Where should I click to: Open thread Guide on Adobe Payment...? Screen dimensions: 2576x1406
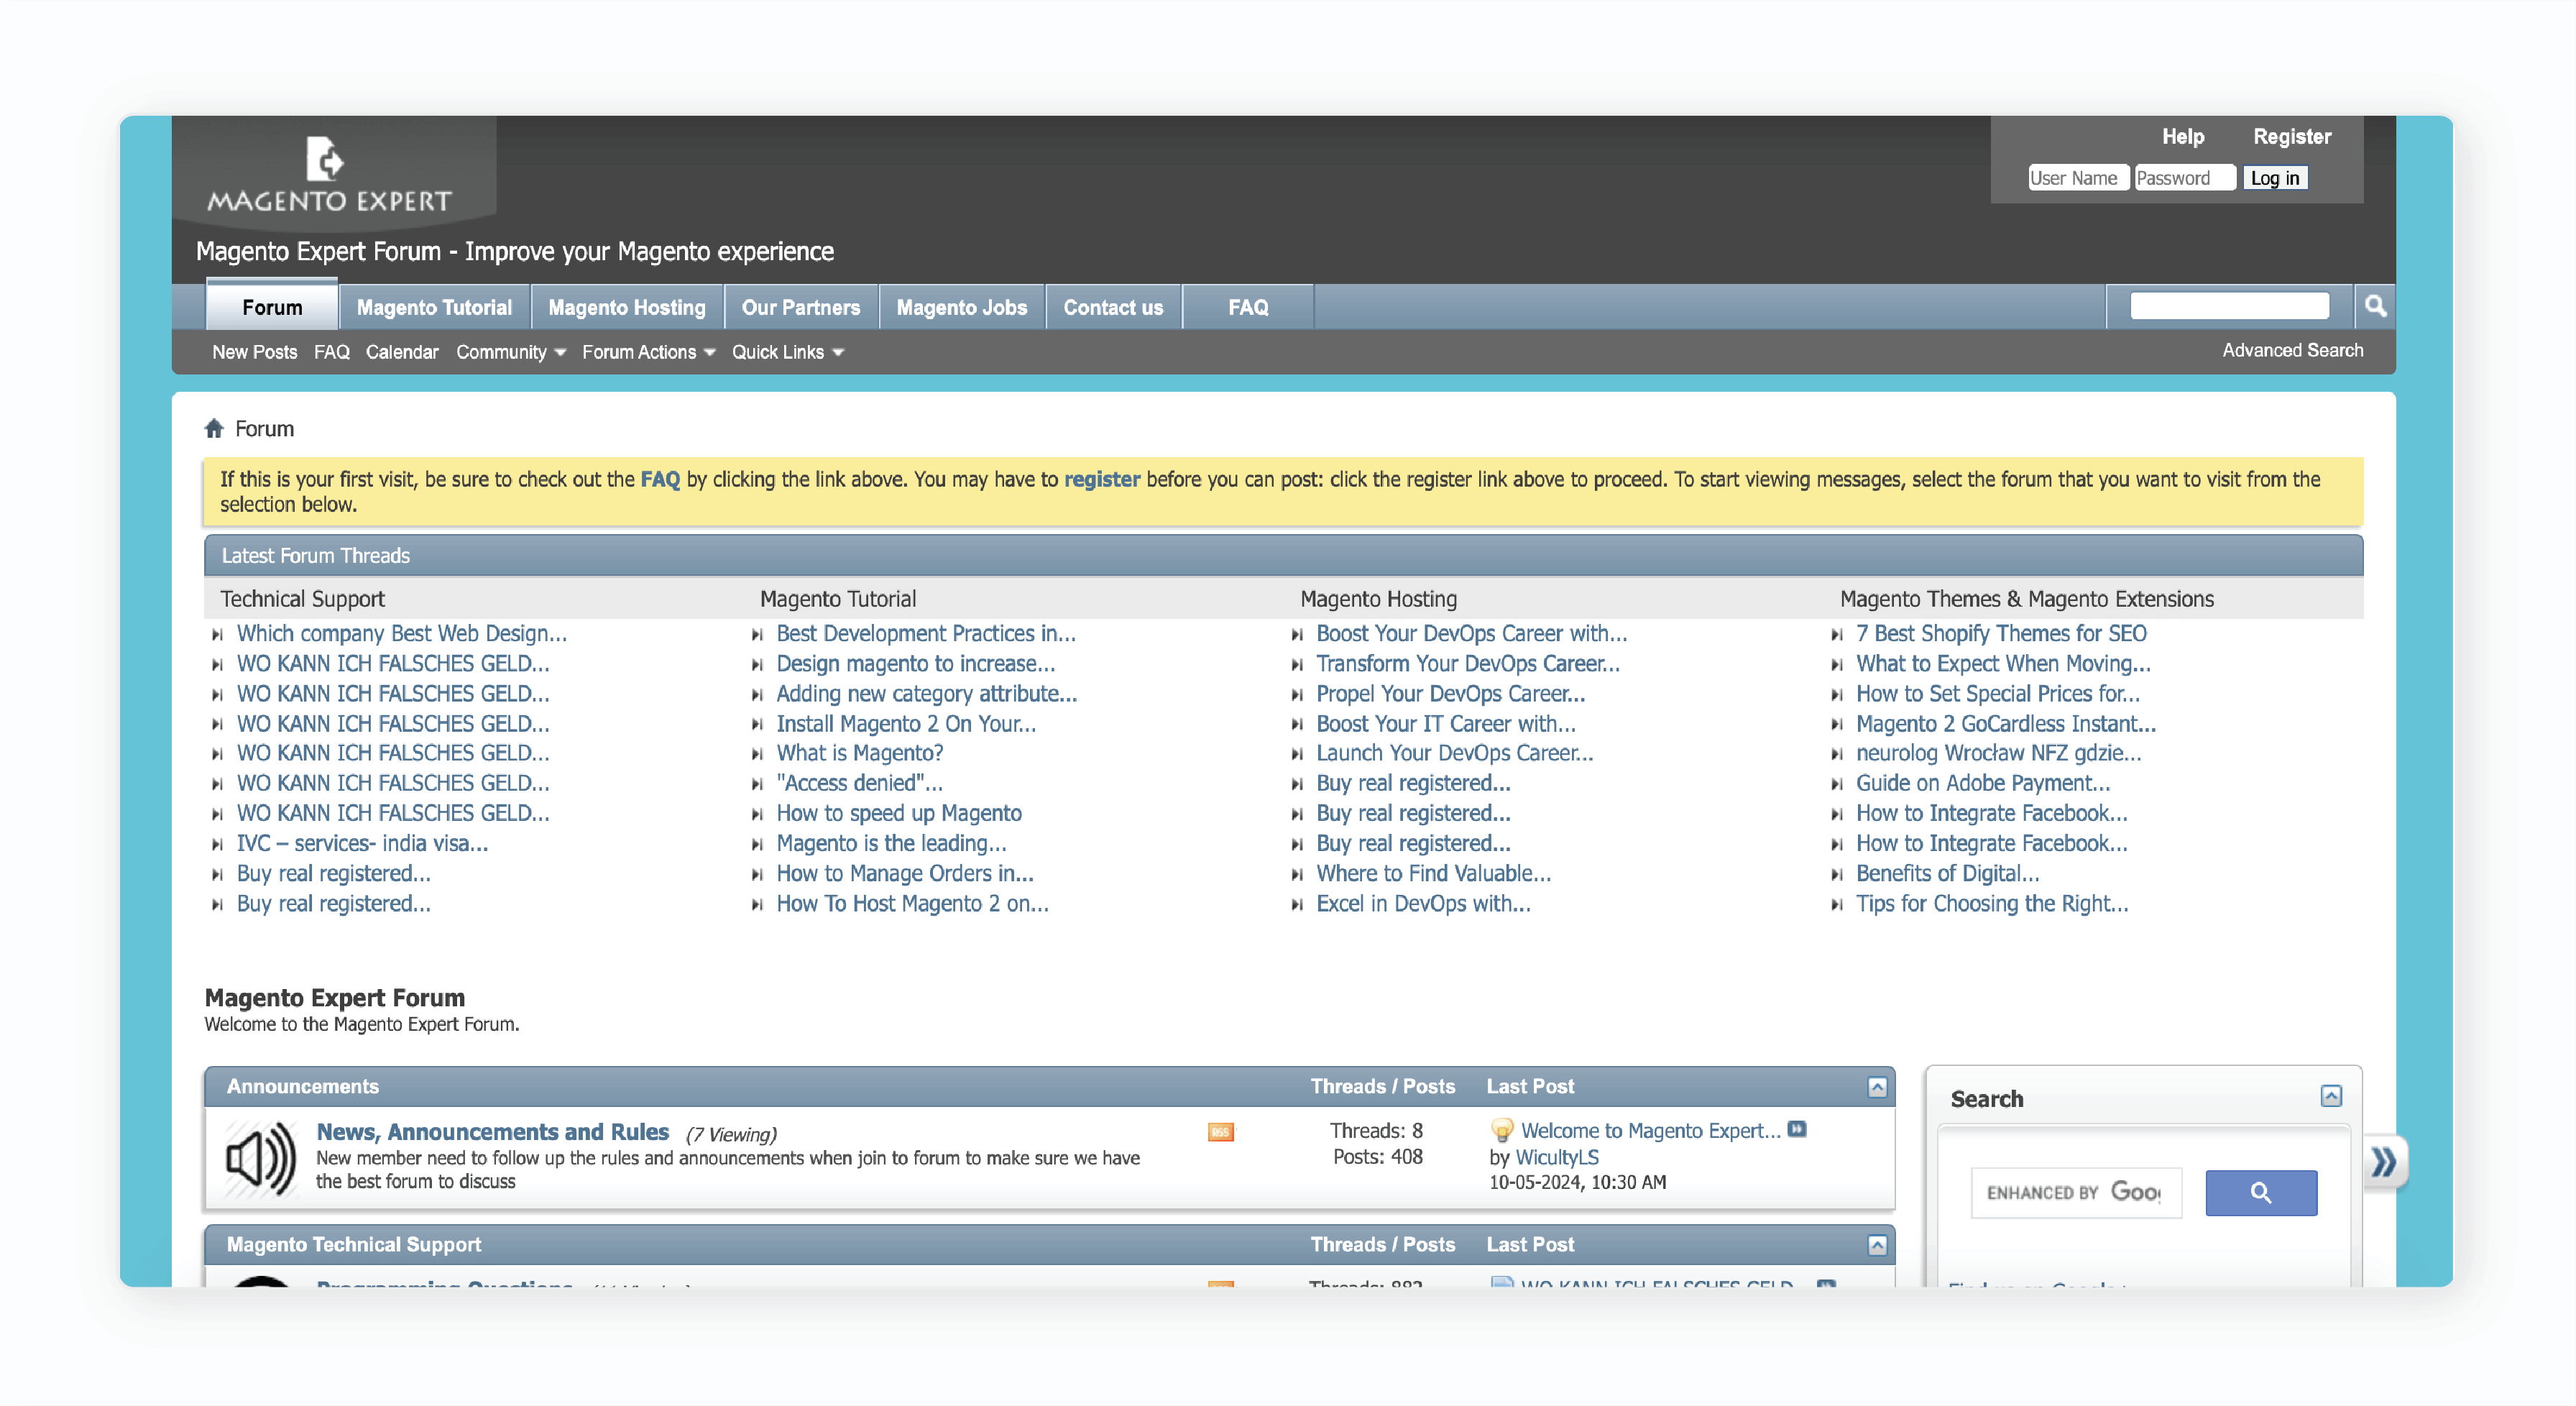pyautogui.click(x=1983, y=783)
